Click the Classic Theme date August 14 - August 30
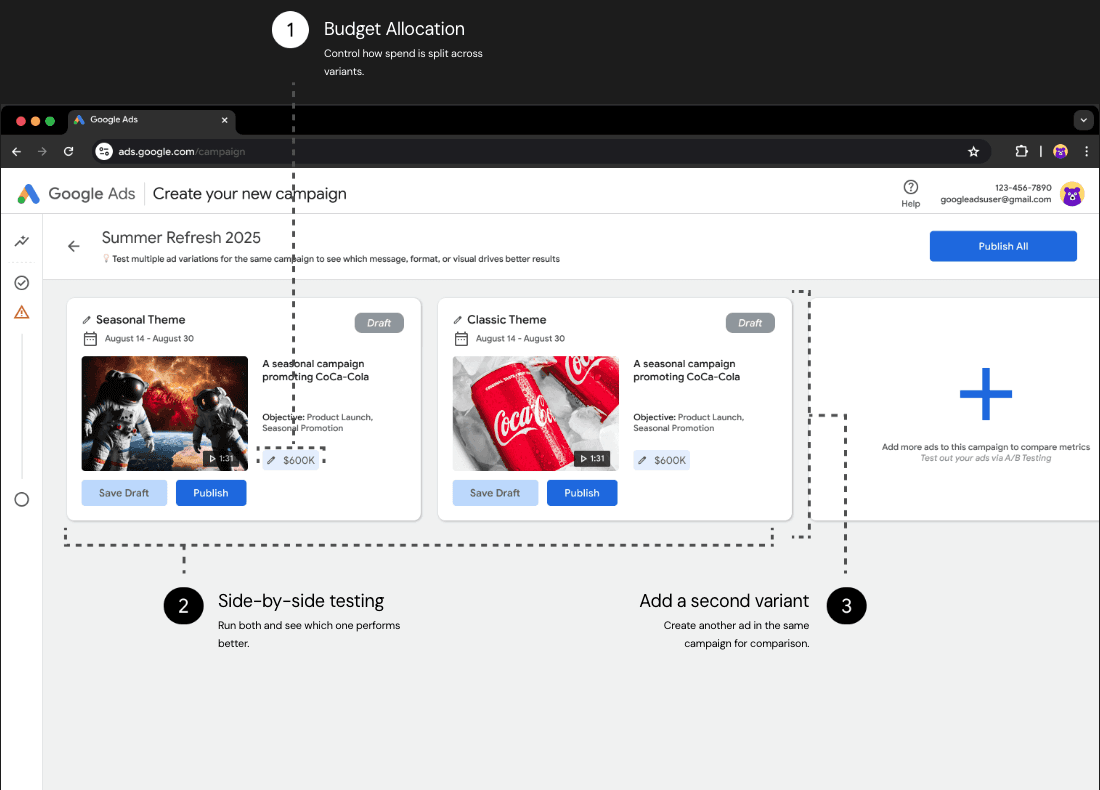The width and height of the screenshot is (1100, 790). click(x=521, y=339)
